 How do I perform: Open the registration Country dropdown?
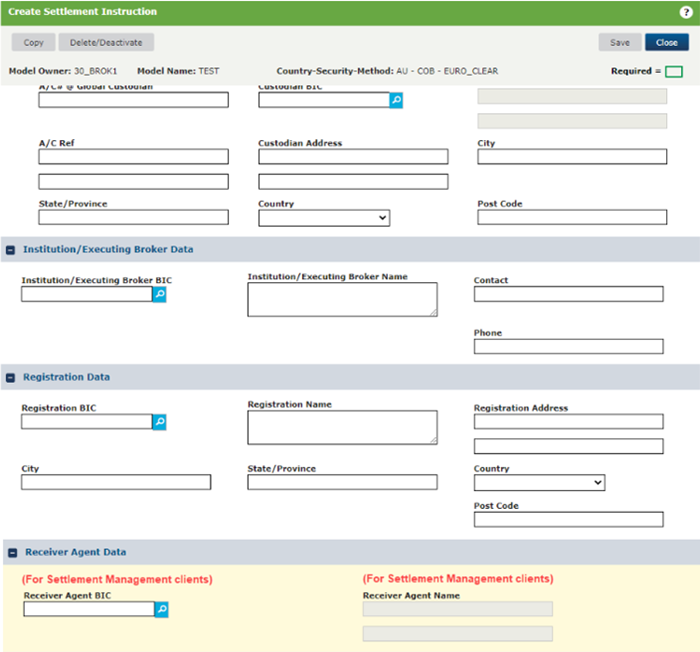coord(539,482)
